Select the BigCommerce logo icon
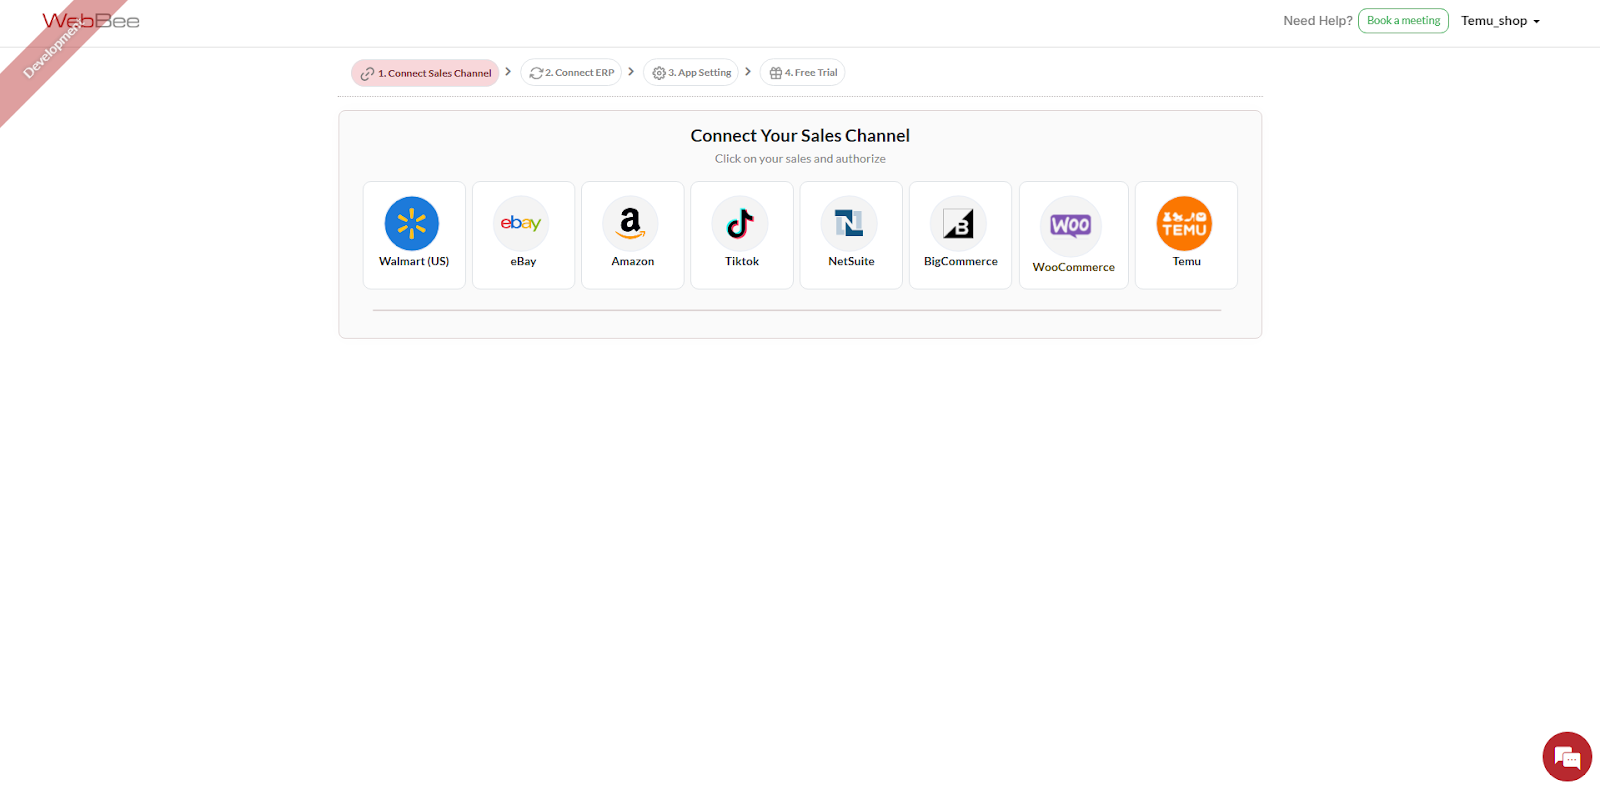The image size is (1600, 785). [x=958, y=224]
